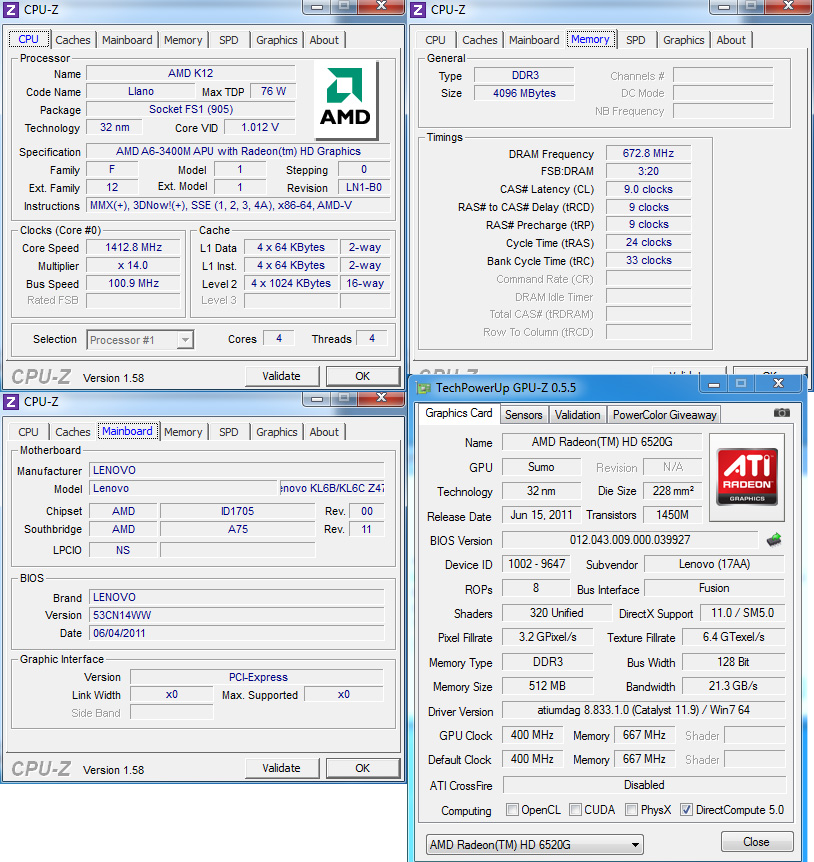
Task: Toggle the DirectCompute 5.0 checkbox
Action: coord(686,809)
